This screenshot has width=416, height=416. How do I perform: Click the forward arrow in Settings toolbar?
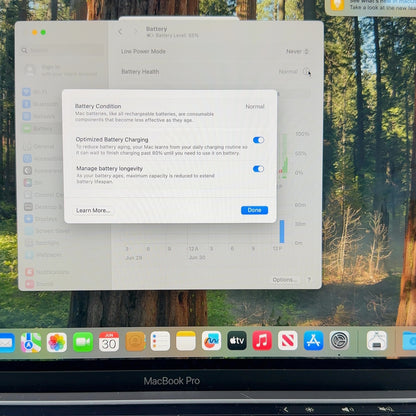point(135,31)
